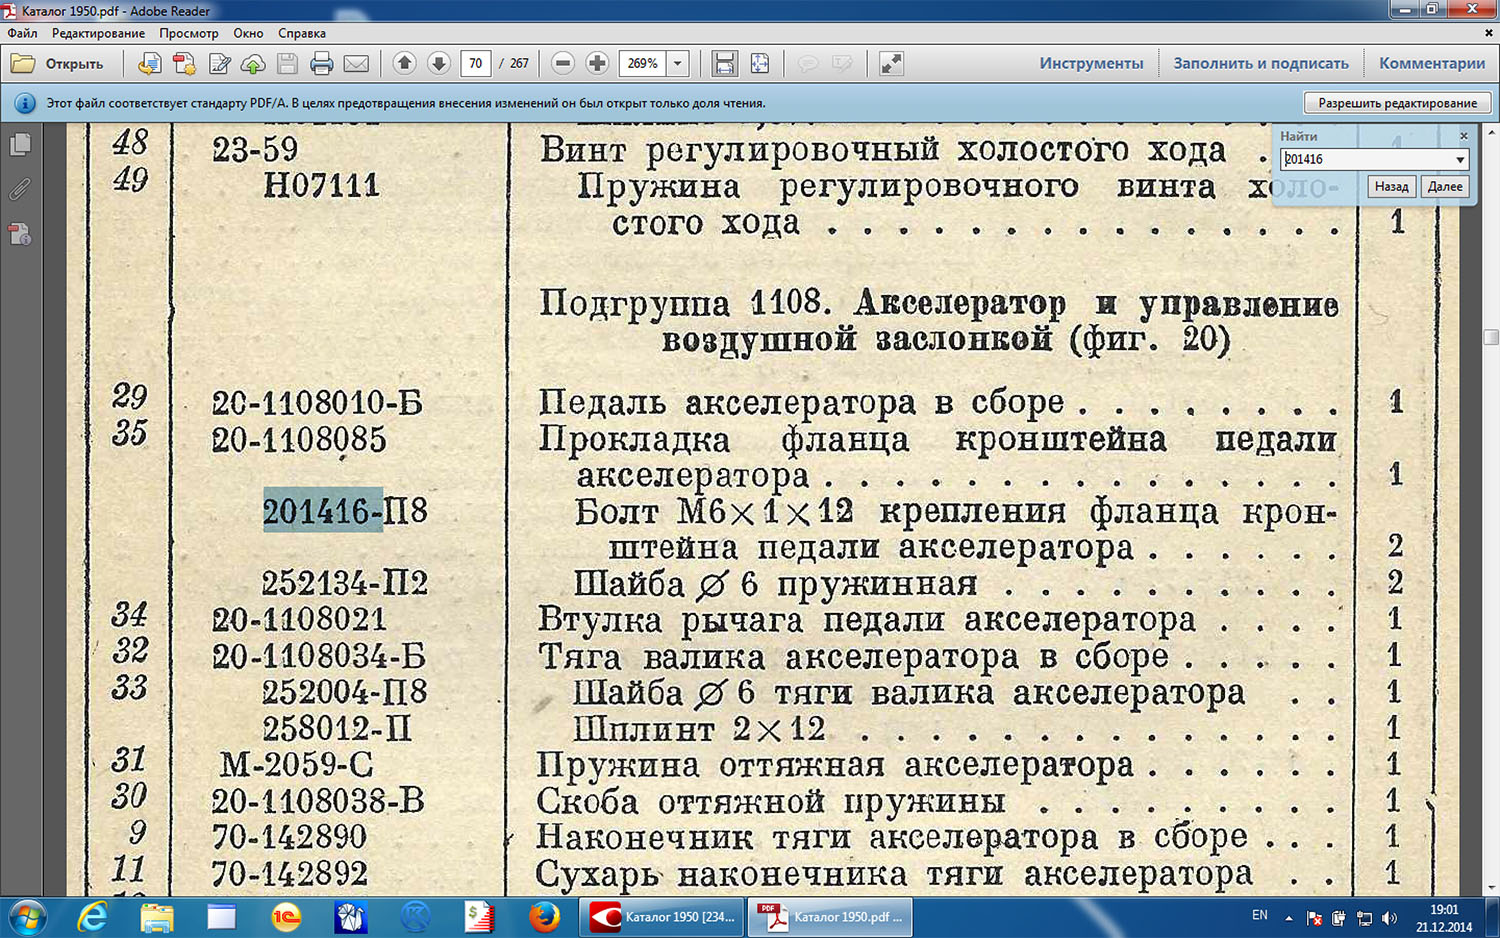
Task: Open the Просмотр menu
Action: click(x=188, y=33)
